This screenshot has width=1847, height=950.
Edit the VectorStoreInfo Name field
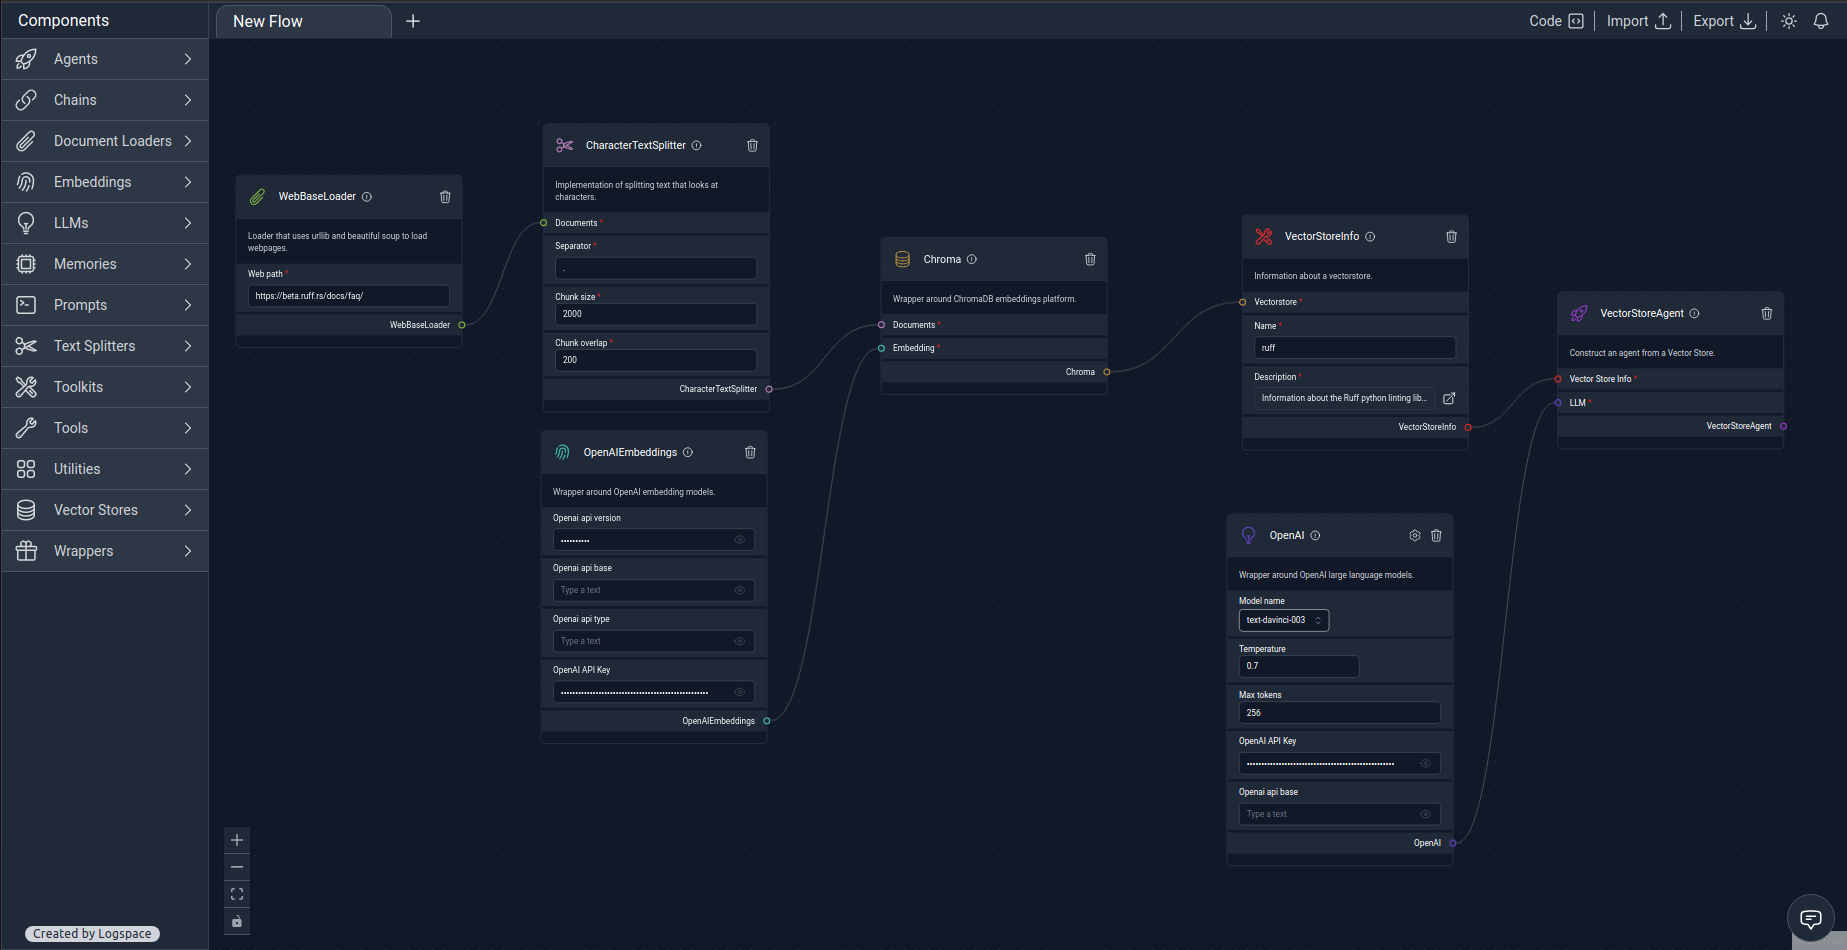click(1355, 348)
